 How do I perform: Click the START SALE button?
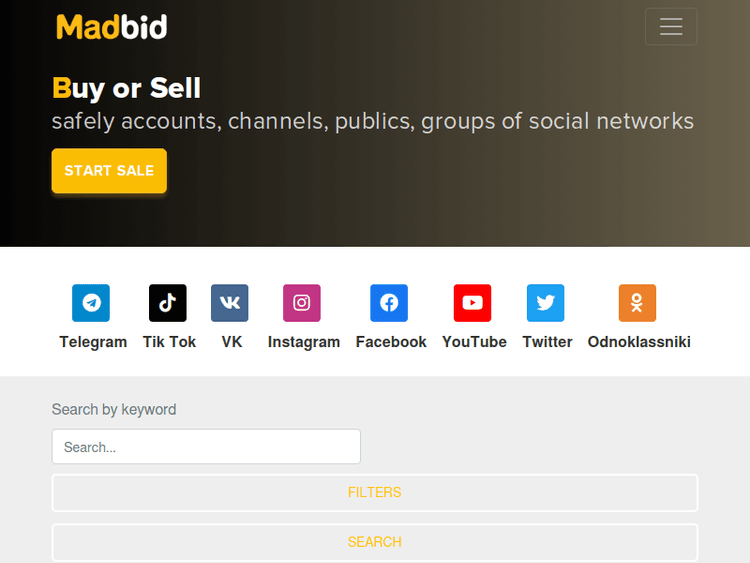pos(109,171)
